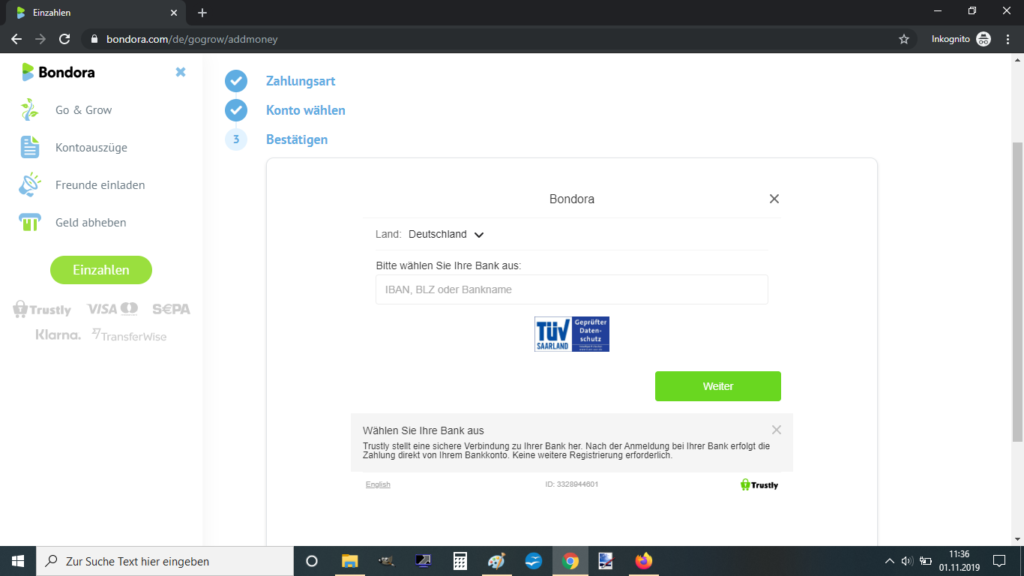This screenshot has height=576, width=1024.
Task: Open a new browser tab
Action: click(x=202, y=12)
